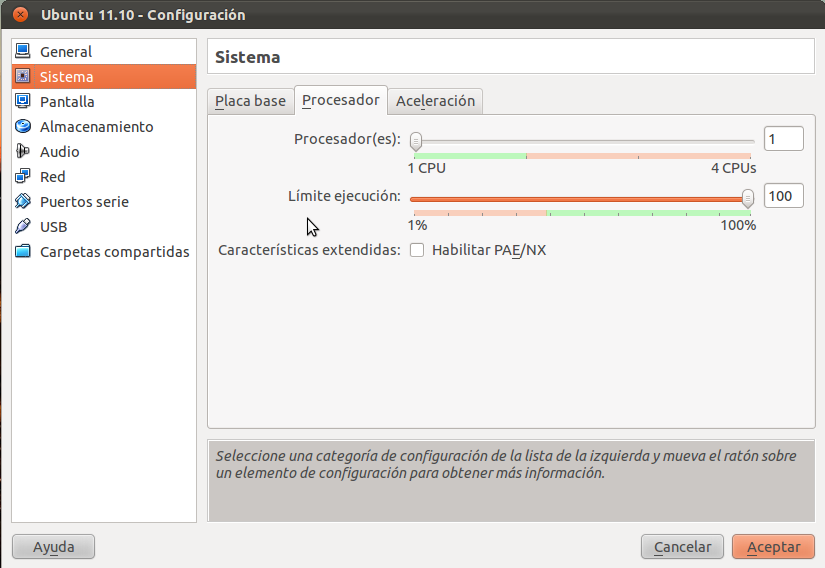Confirm settings with the Aceptar button
The width and height of the screenshot is (825, 568).
(773, 547)
